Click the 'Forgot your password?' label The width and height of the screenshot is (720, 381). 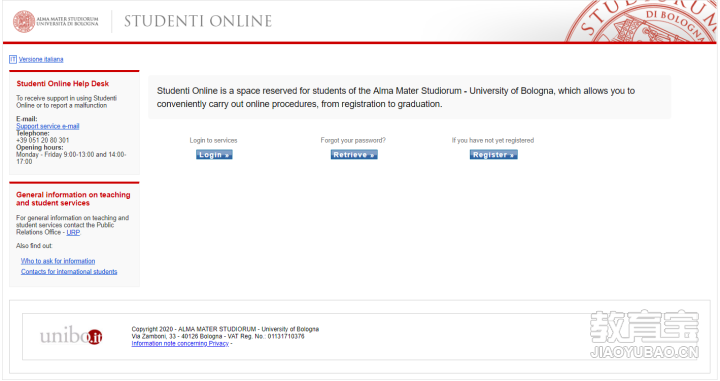click(x=353, y=140)
